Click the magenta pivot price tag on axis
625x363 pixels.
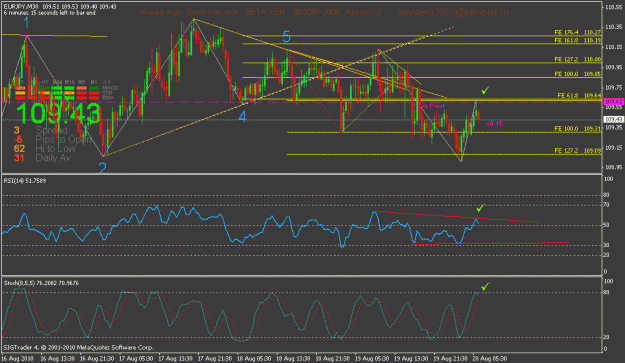[614, 101]
